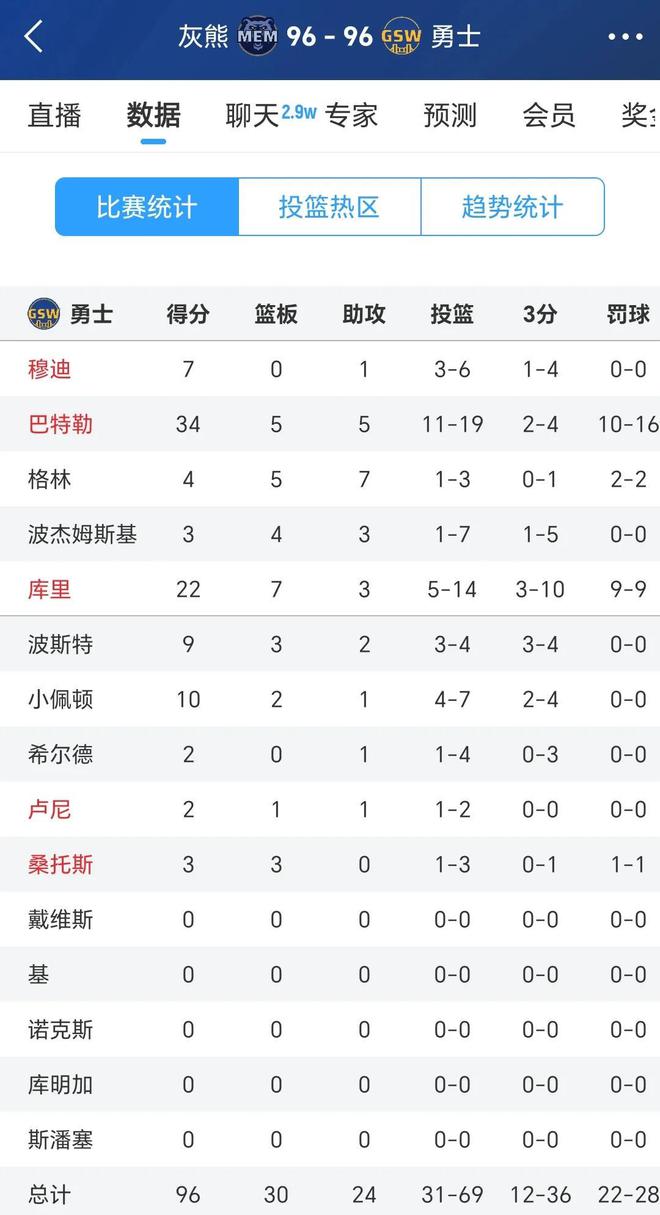This screenshot has height=1215, width=660.
Task: Open the 预测 tab
Action: click(x=450, y=115)
